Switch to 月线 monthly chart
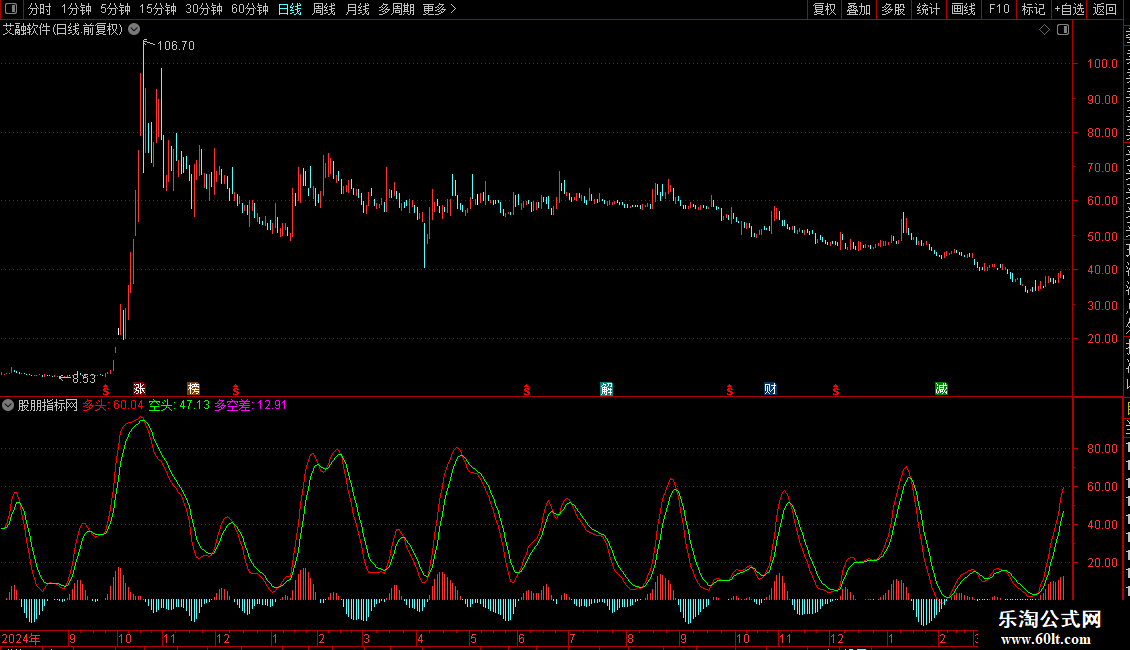 [x=357, y=9]
